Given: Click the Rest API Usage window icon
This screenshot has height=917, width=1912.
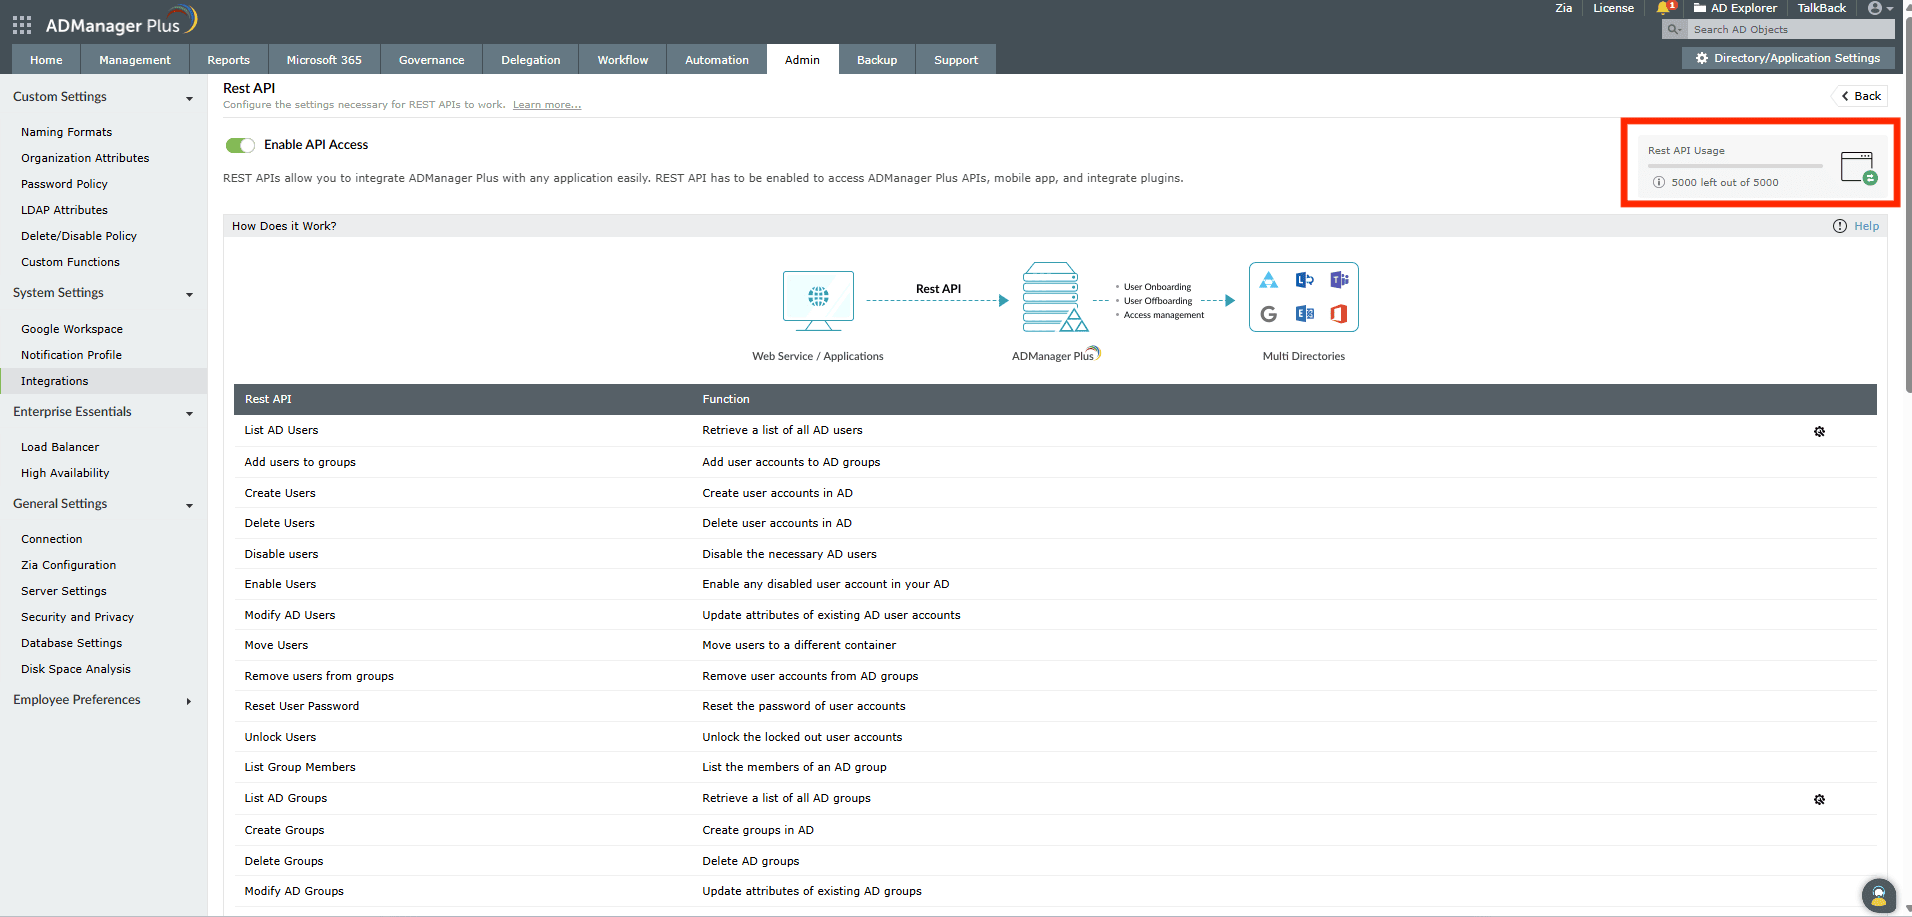Looking at the screenshot, I should 1858,168.
